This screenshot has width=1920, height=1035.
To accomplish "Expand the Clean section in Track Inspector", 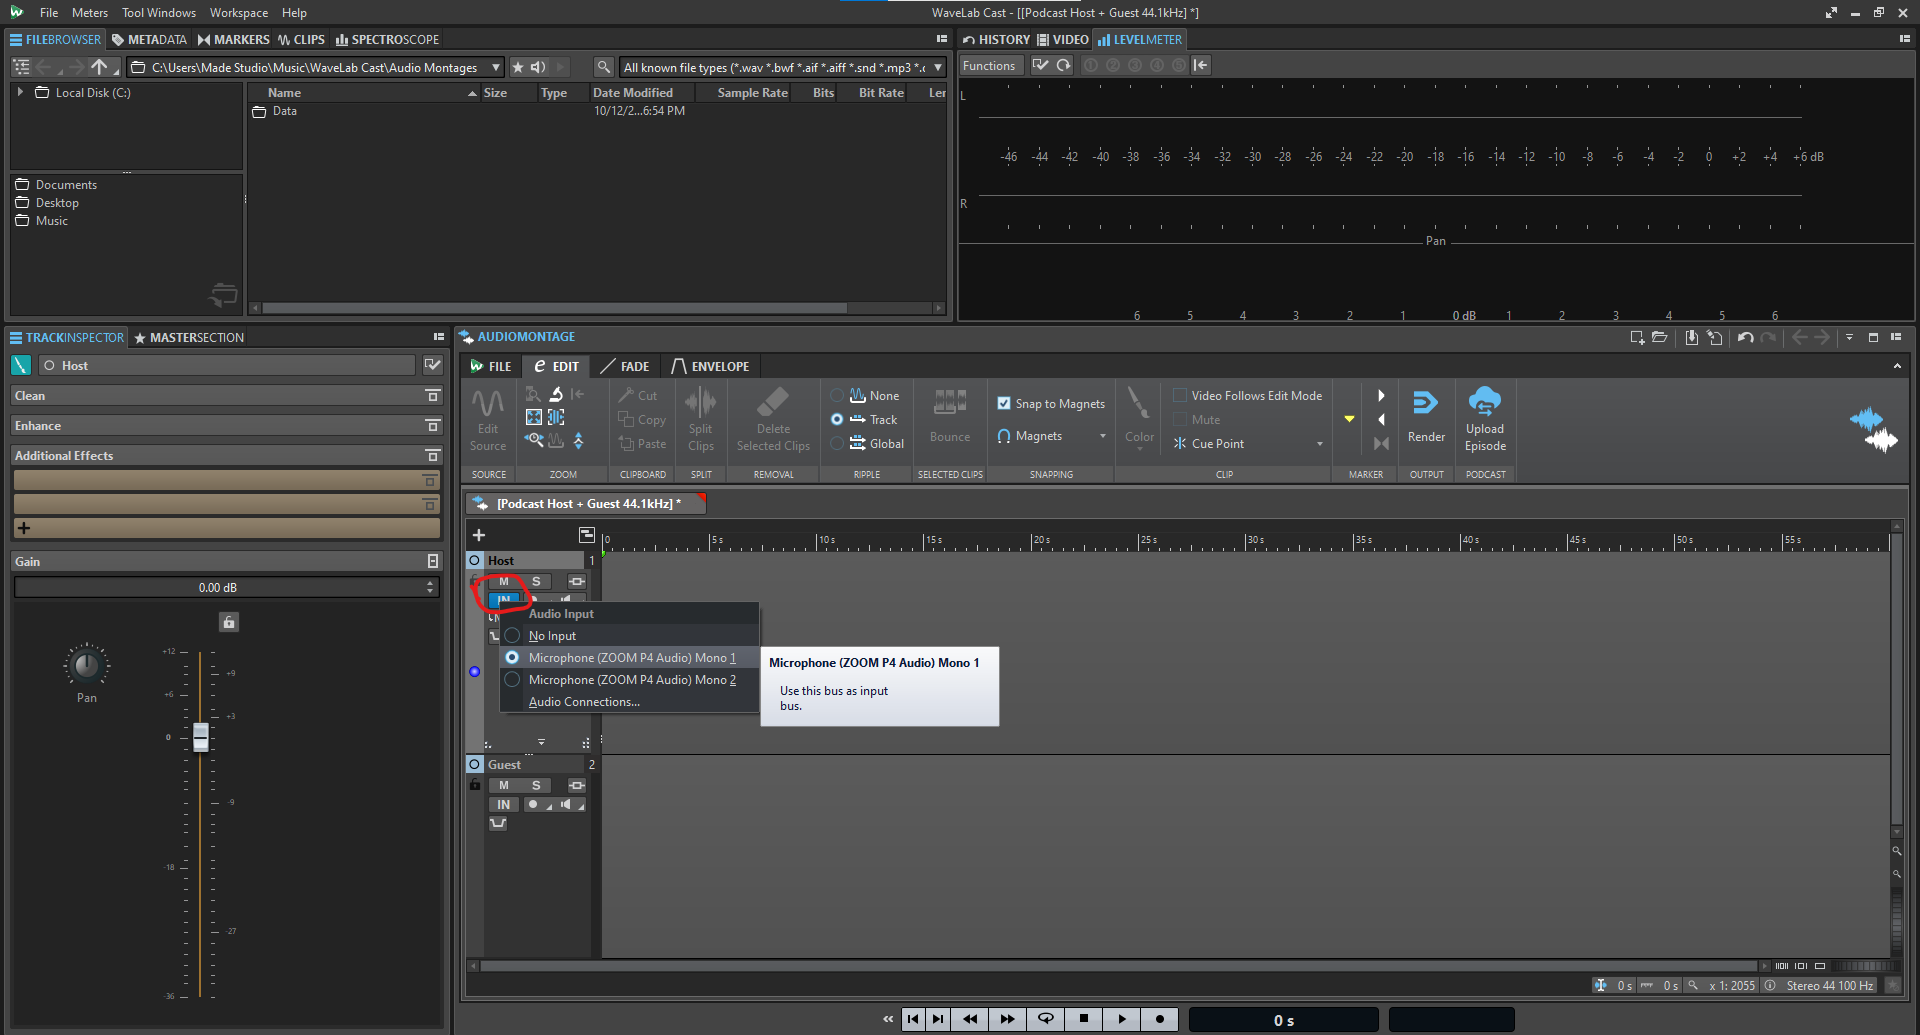I will click(x=432, y=396).
